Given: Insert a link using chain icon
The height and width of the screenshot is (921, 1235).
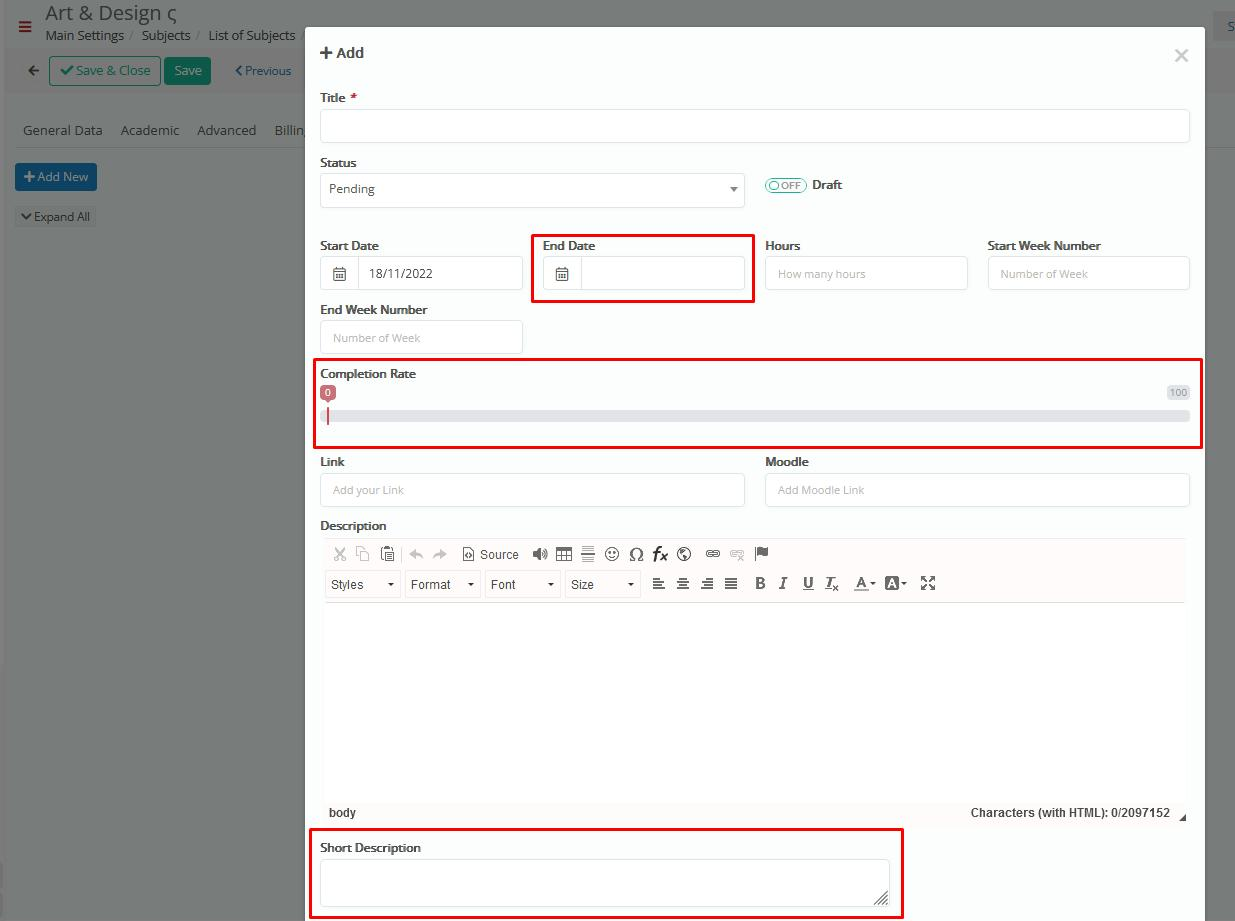Looking at the screenshot, I should click(713, 554).
